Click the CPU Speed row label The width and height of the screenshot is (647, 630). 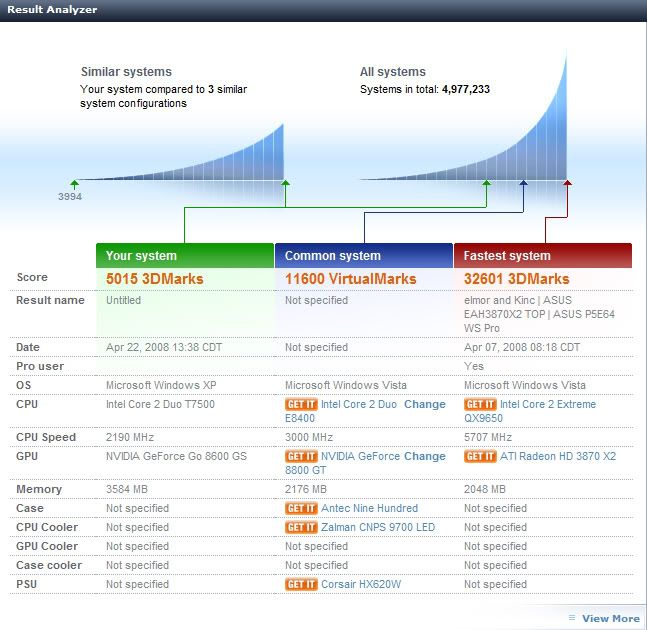pos(46,437)
